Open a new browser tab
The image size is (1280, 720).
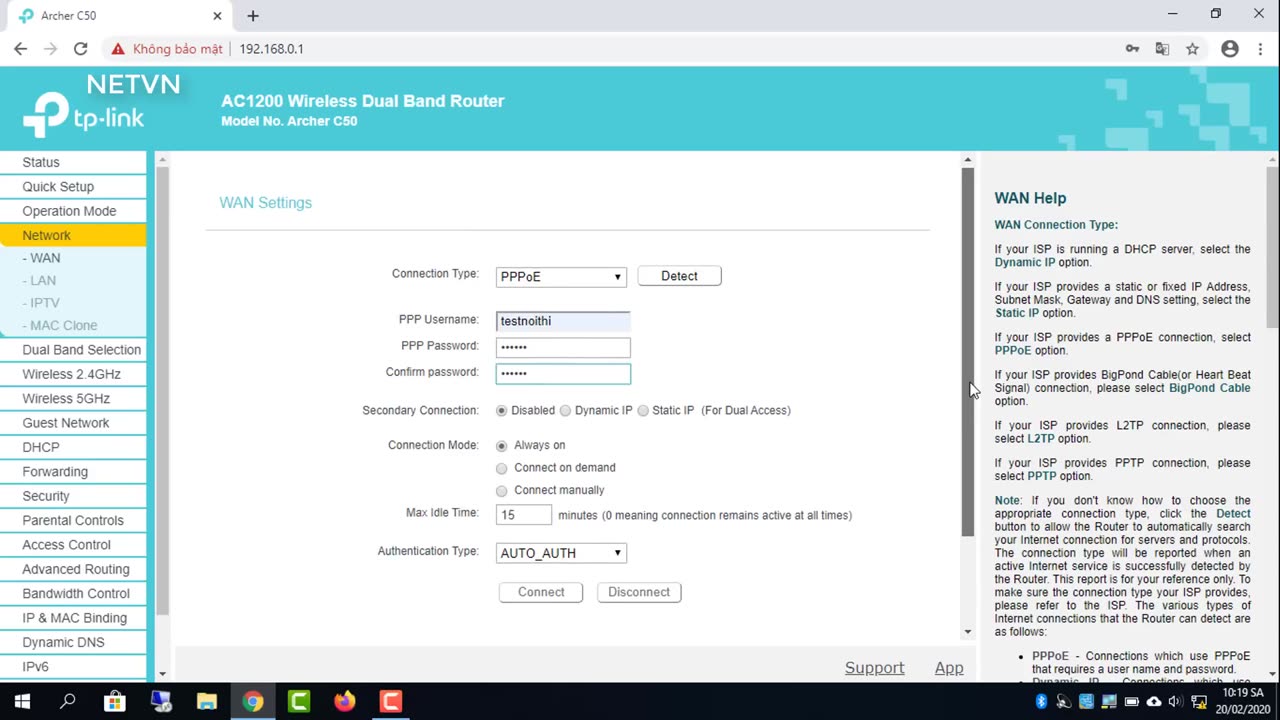click(253, 16)
